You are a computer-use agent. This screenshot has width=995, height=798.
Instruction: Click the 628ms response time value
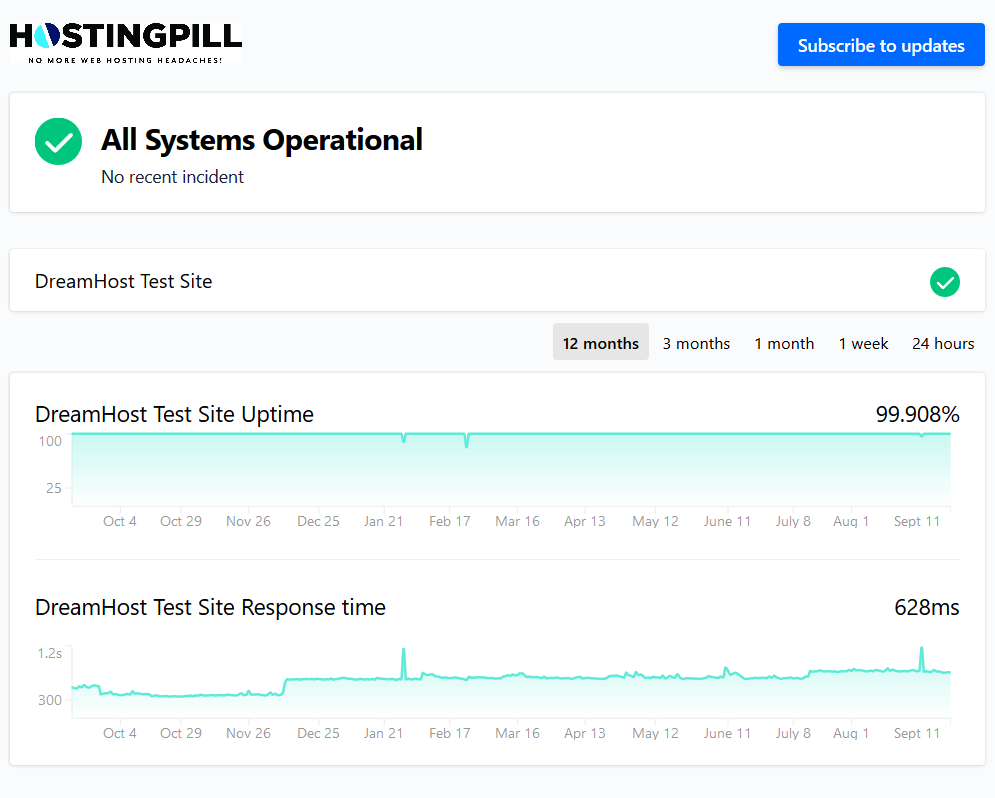(x=926, y=607)
